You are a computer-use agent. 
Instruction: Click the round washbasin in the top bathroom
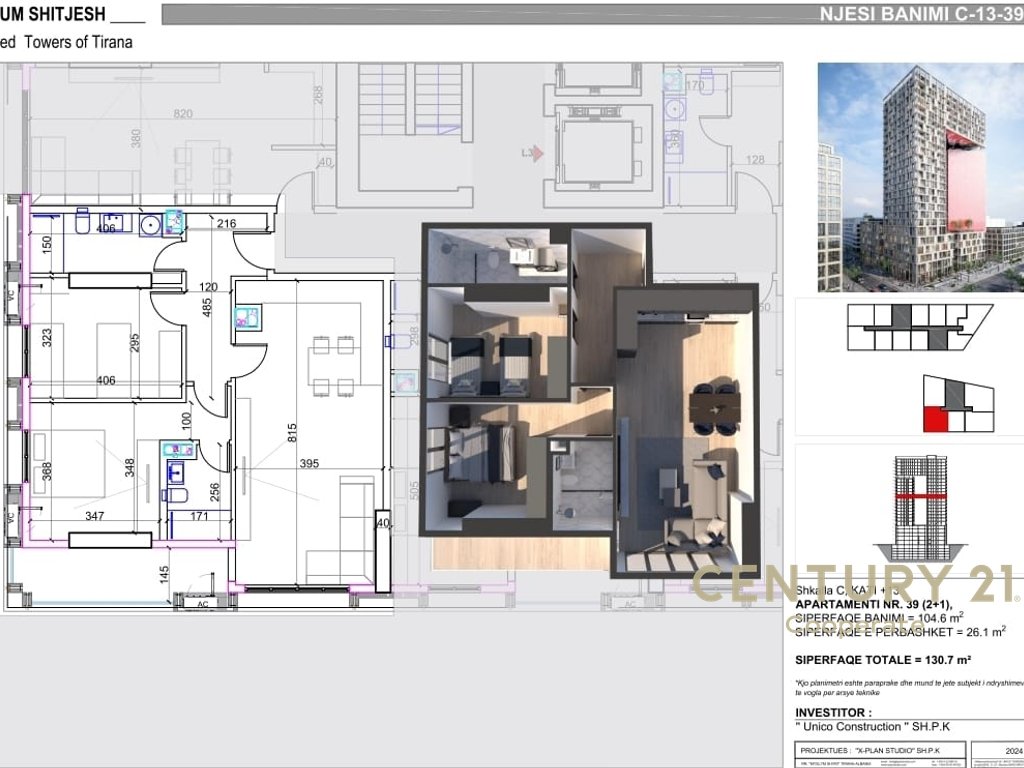coord(150,226)
